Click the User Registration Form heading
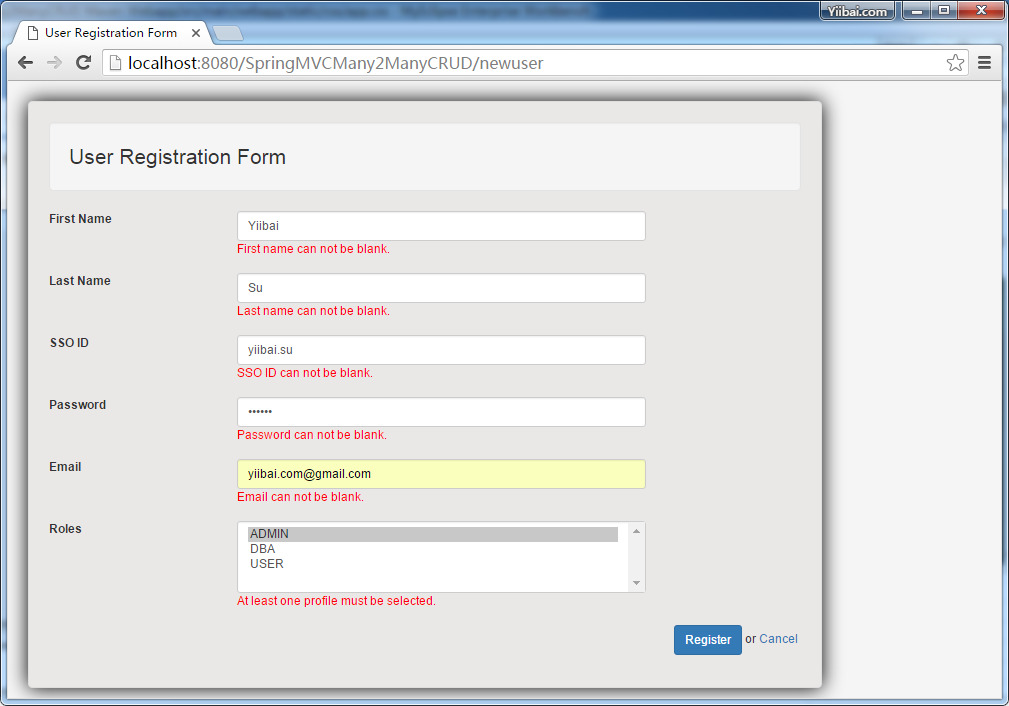This screenshot has width=1009, height=706. coord(178,157)
